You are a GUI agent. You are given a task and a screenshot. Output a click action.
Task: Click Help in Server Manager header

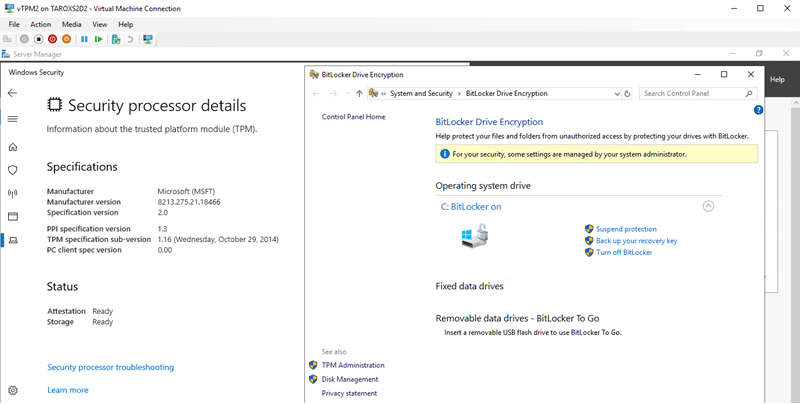tap(777, 80)
